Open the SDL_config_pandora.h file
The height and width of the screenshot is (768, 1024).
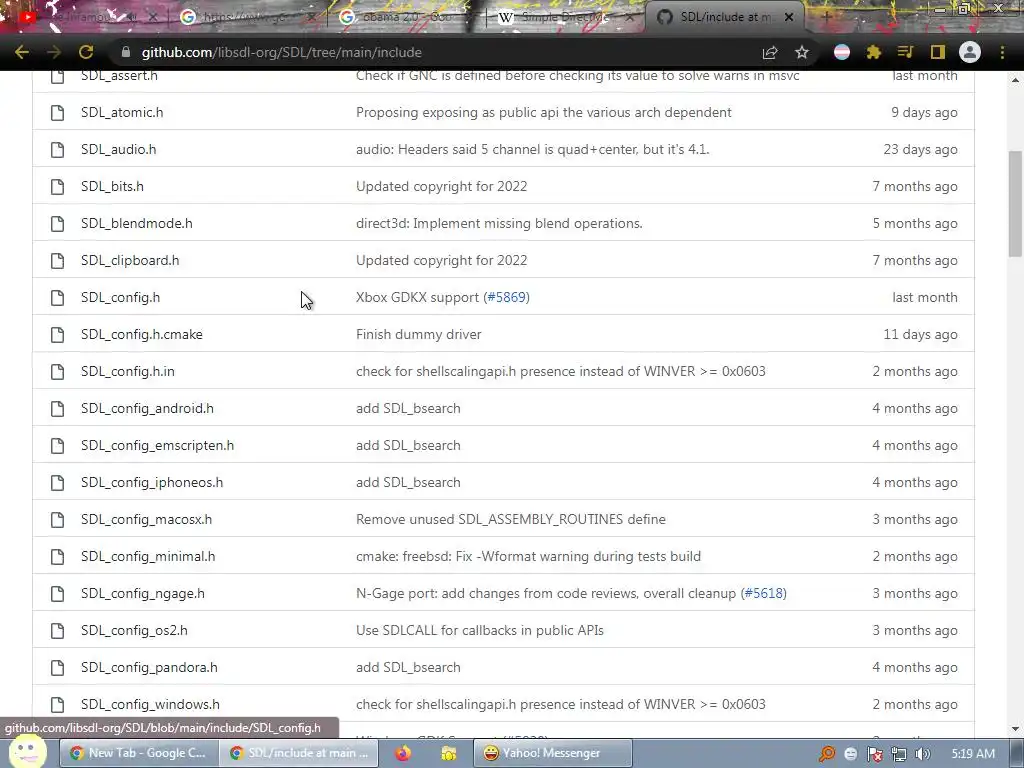pos(149,667)
